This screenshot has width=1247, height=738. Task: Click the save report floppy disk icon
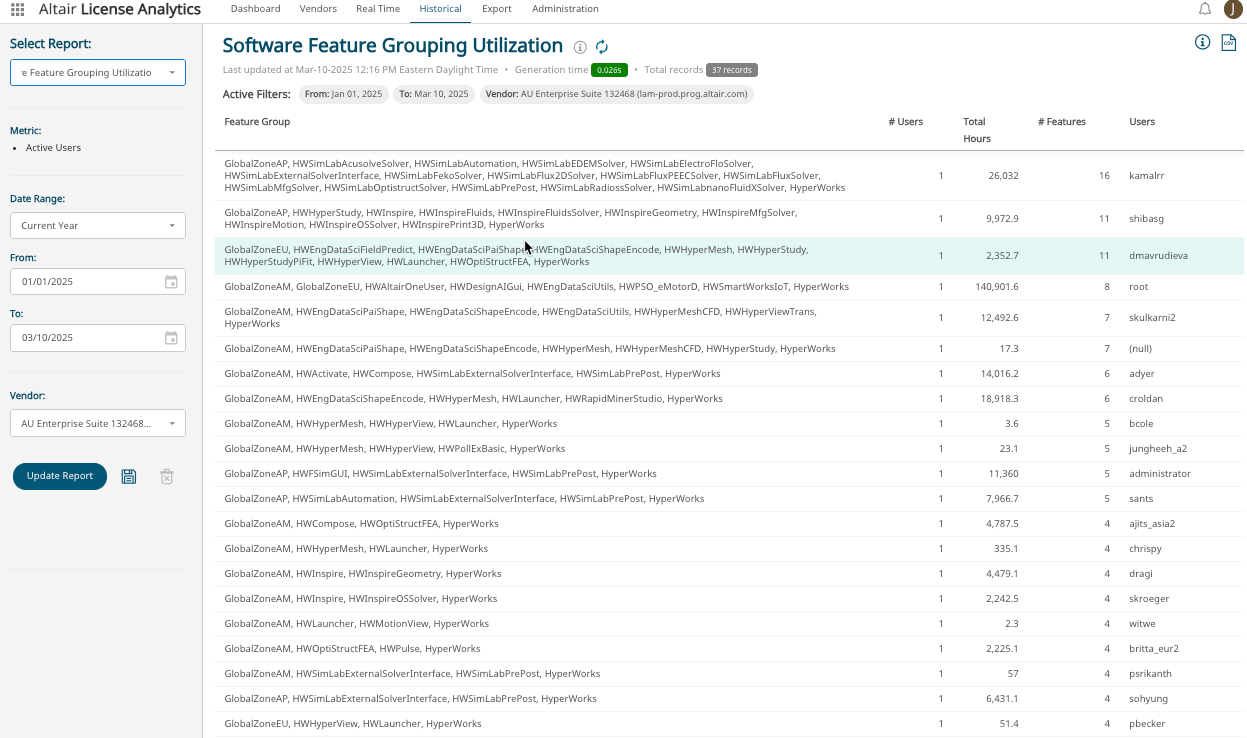tap(129, 477)
